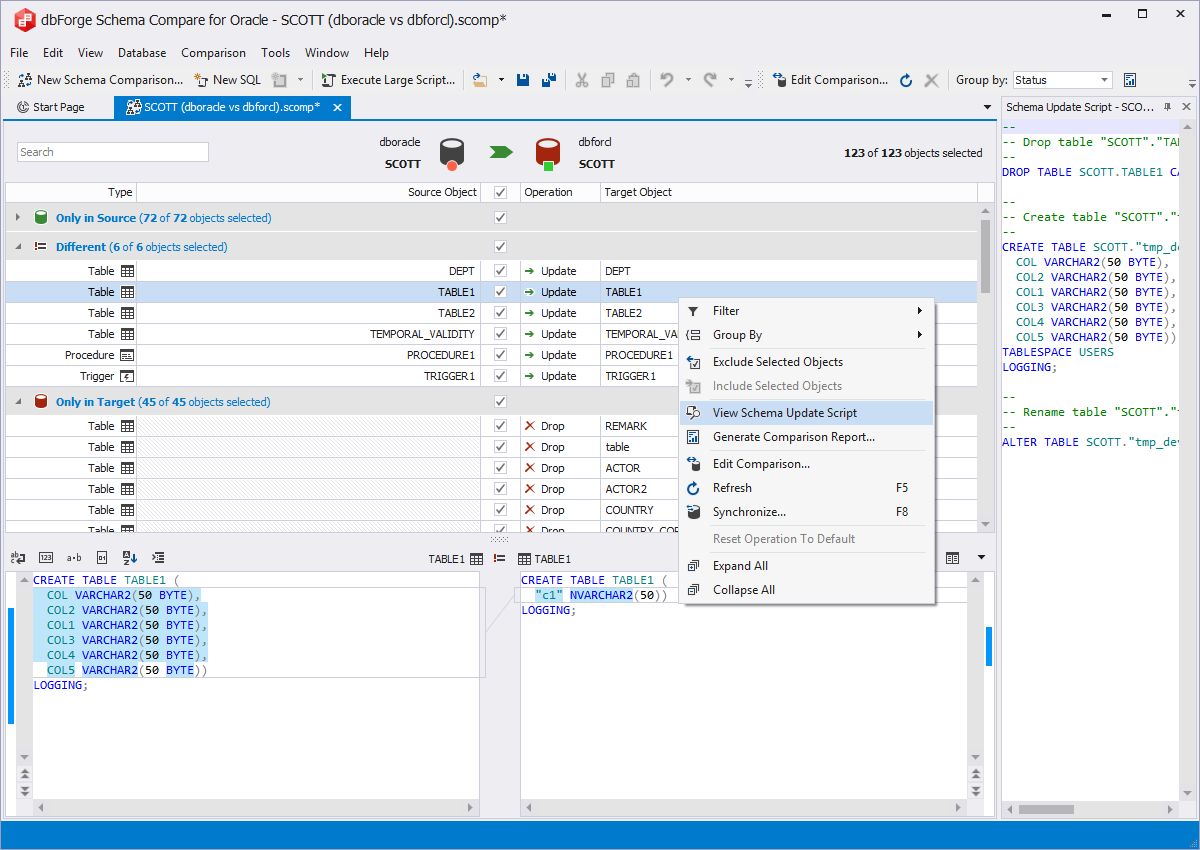Image resolution: width=1200 pixels, height=850 pixels.
Task: Open the Undo history dropdown arrow
Action: (688, 80)
